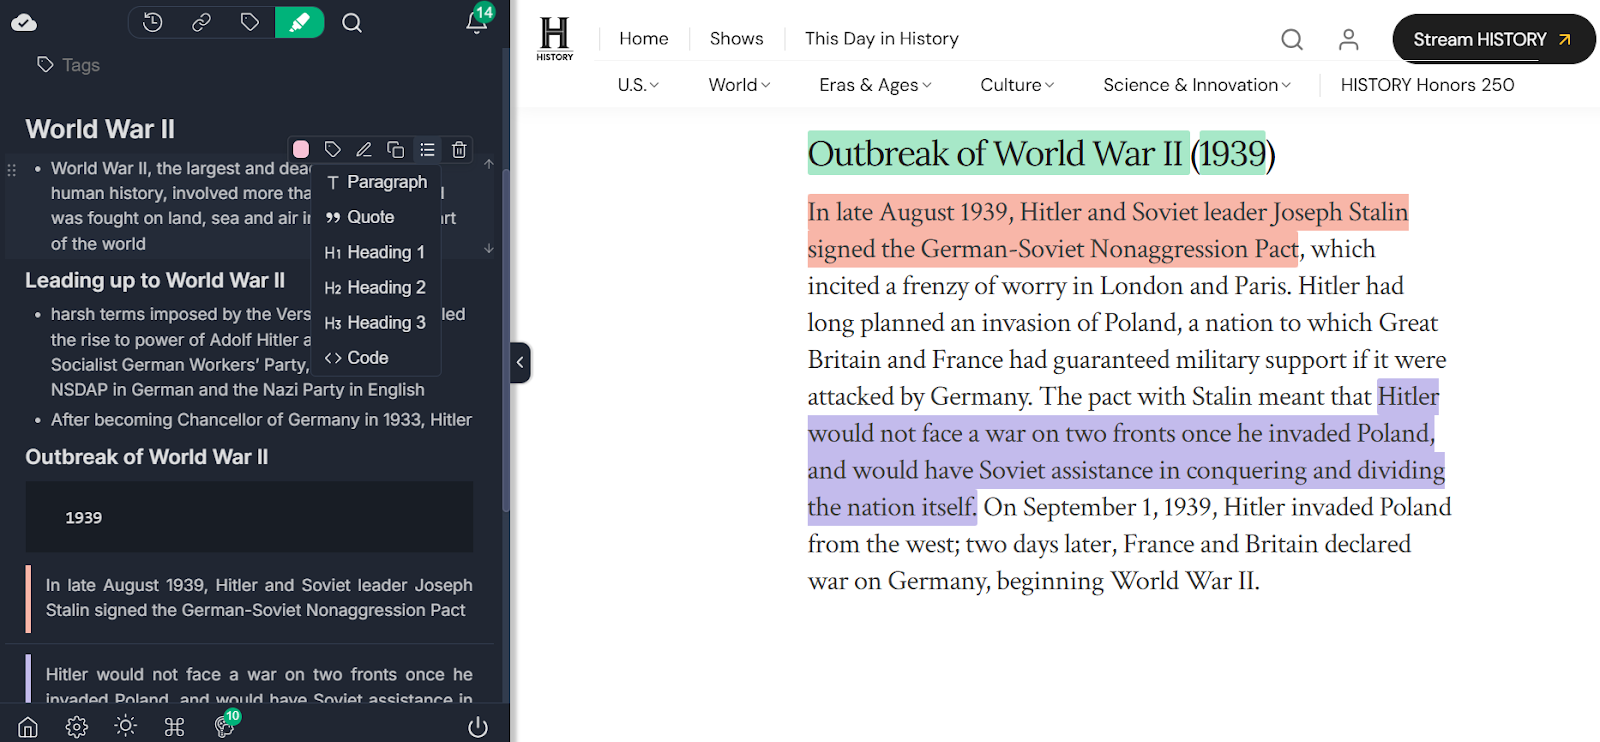
Task: Click the 1939 code block
Action: 249,517
